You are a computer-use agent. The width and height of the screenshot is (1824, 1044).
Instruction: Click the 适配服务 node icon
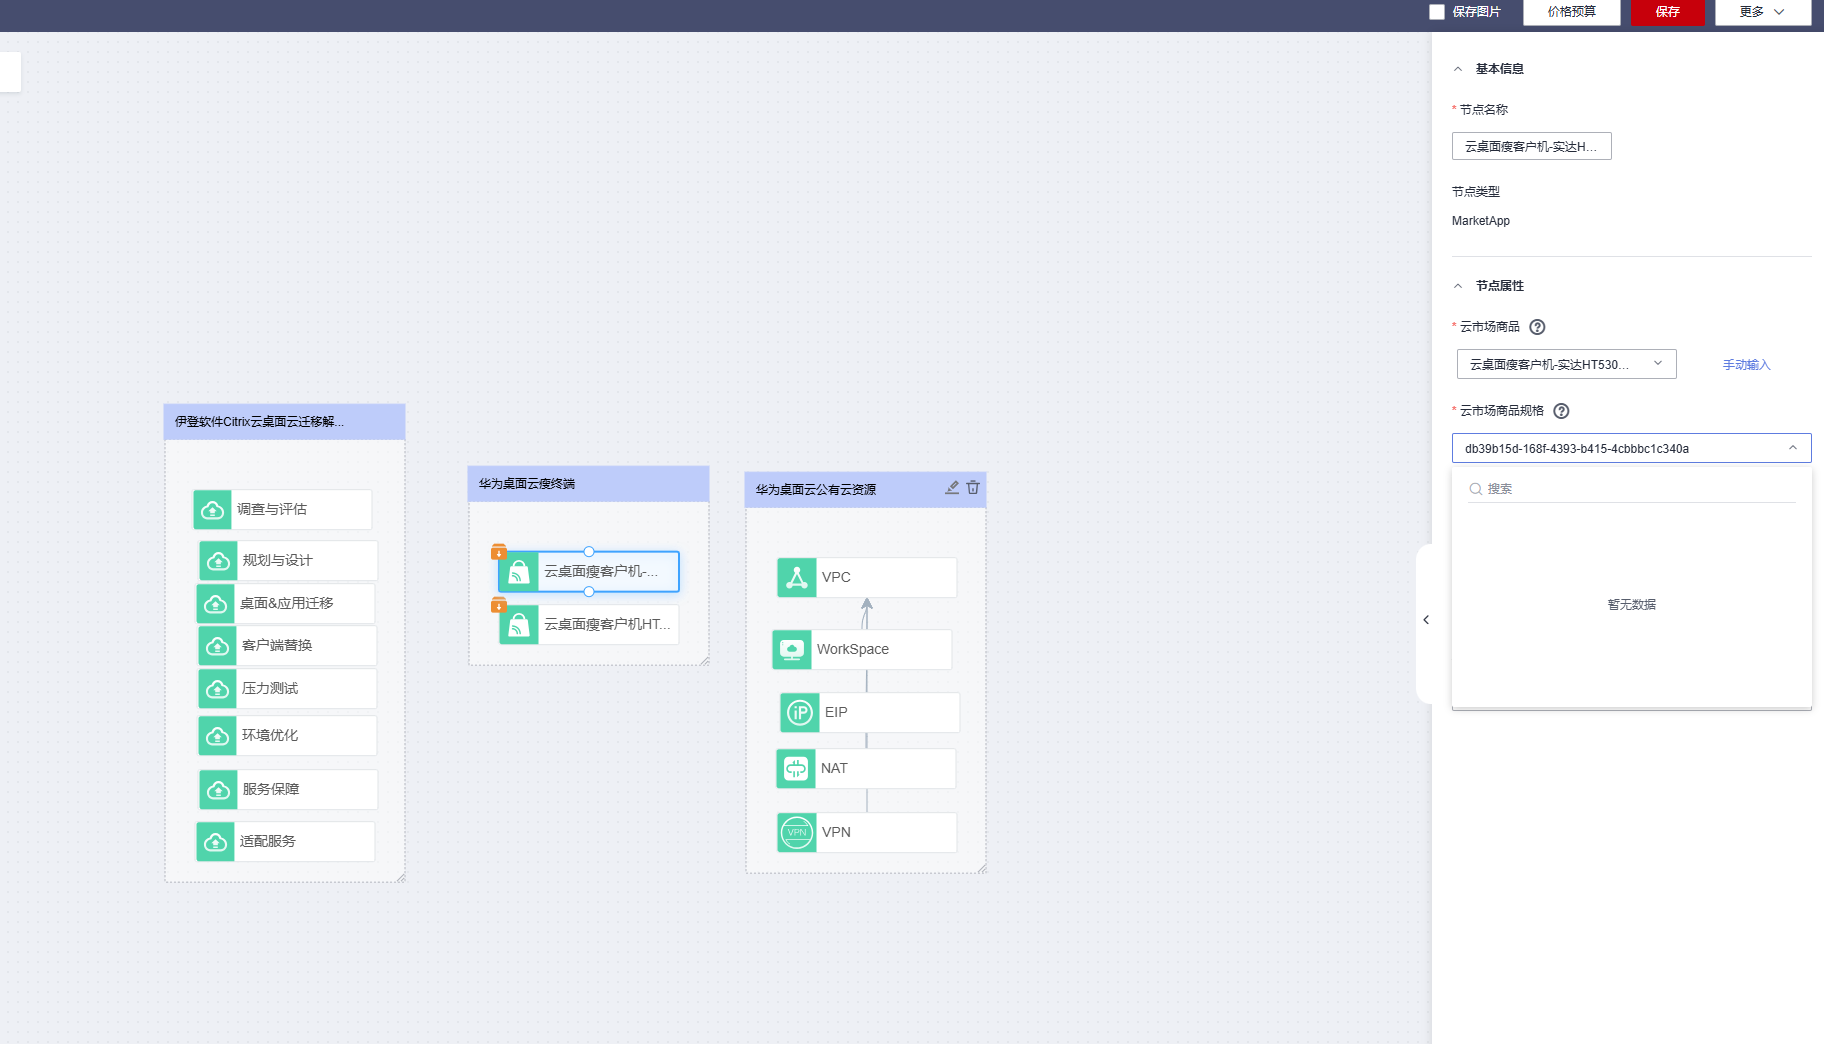click(216, 842)
